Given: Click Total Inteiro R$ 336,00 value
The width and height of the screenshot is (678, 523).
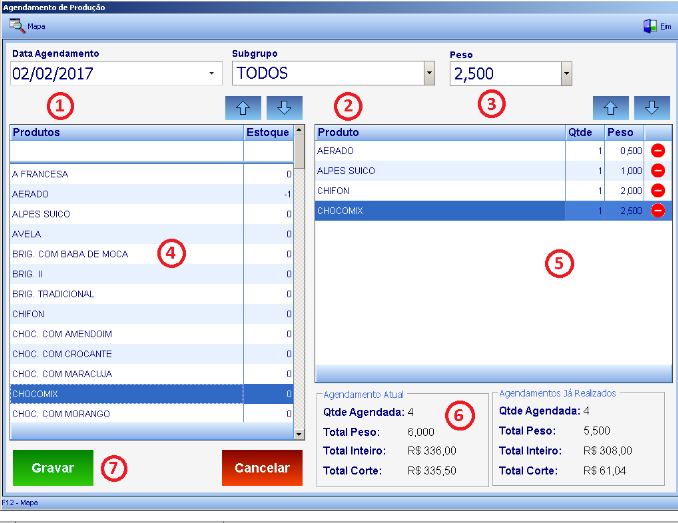Looking at the screenshot, I should click(x=432, y=451).
